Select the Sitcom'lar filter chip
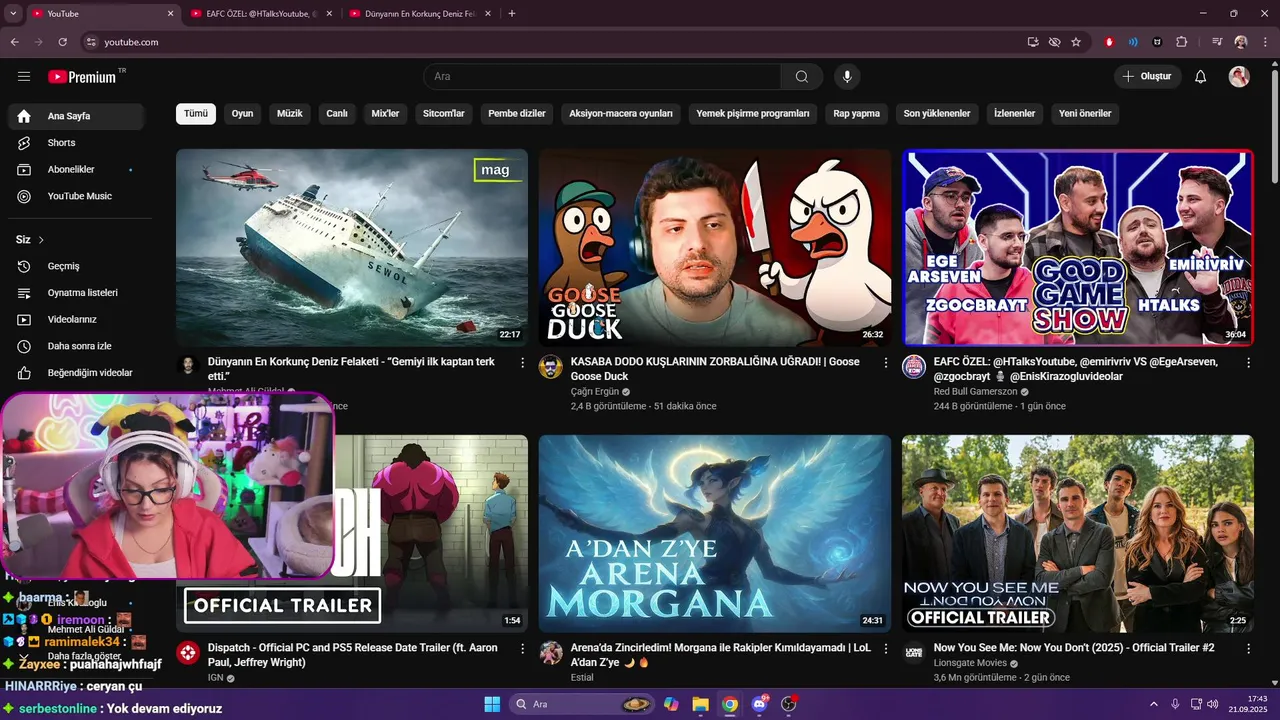Viewport: 1280px width, 720px height. click(444, 113)
